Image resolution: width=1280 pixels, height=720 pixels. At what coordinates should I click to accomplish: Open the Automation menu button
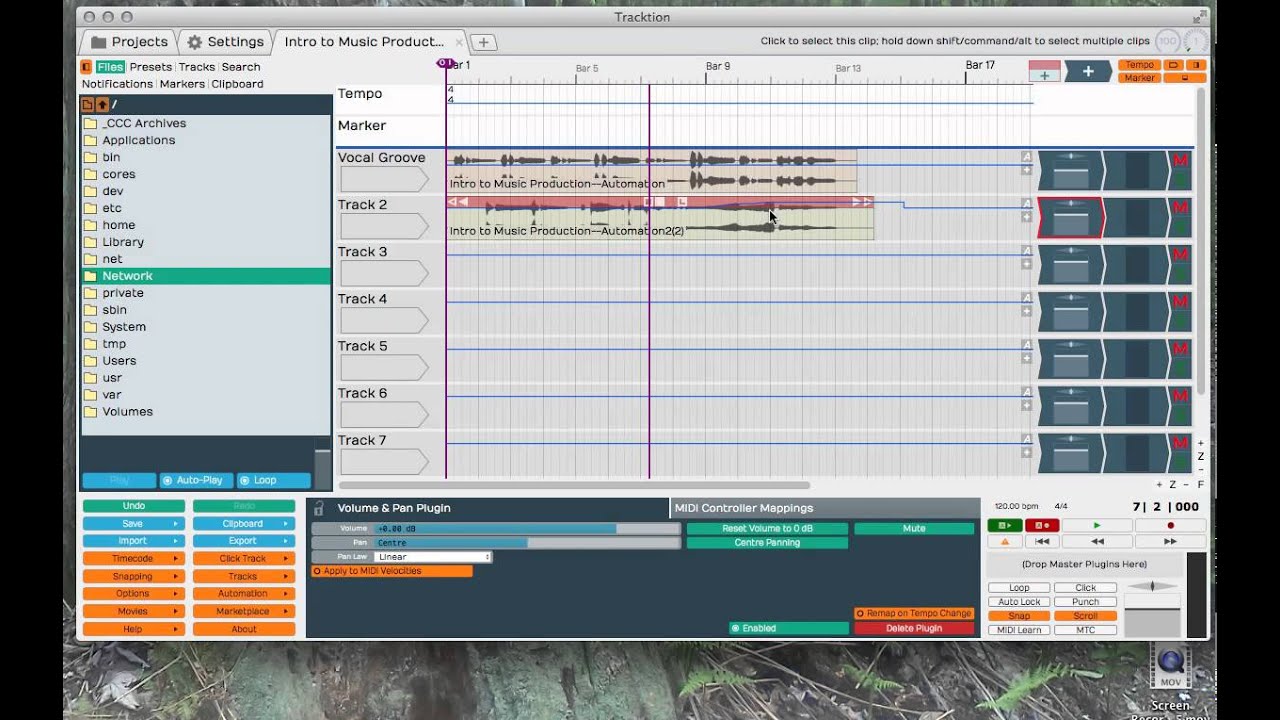click(244, 593)
